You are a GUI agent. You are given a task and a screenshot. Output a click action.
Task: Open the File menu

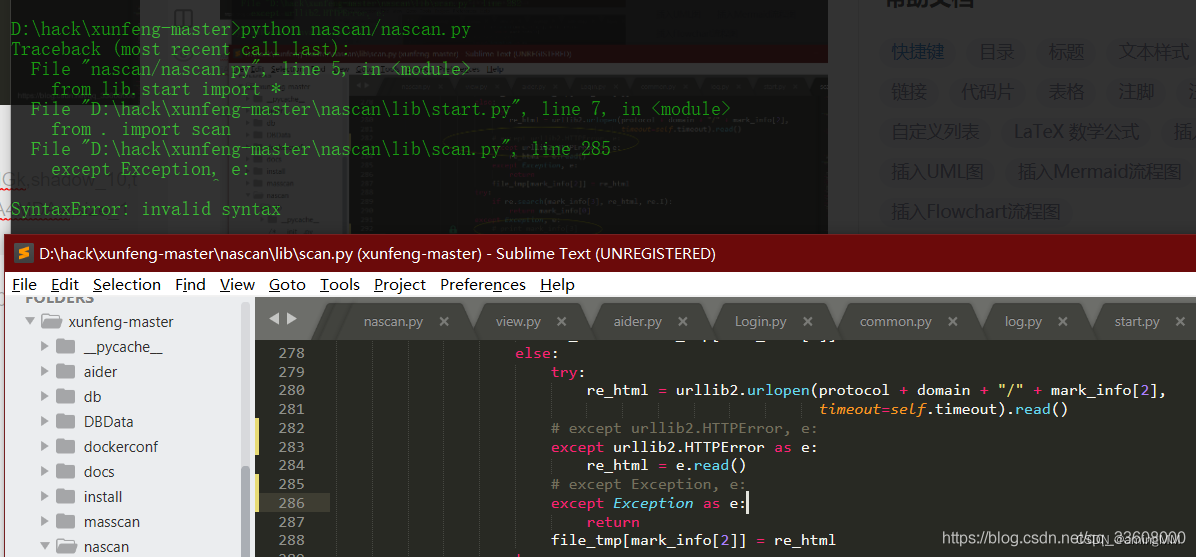point(24,285)
